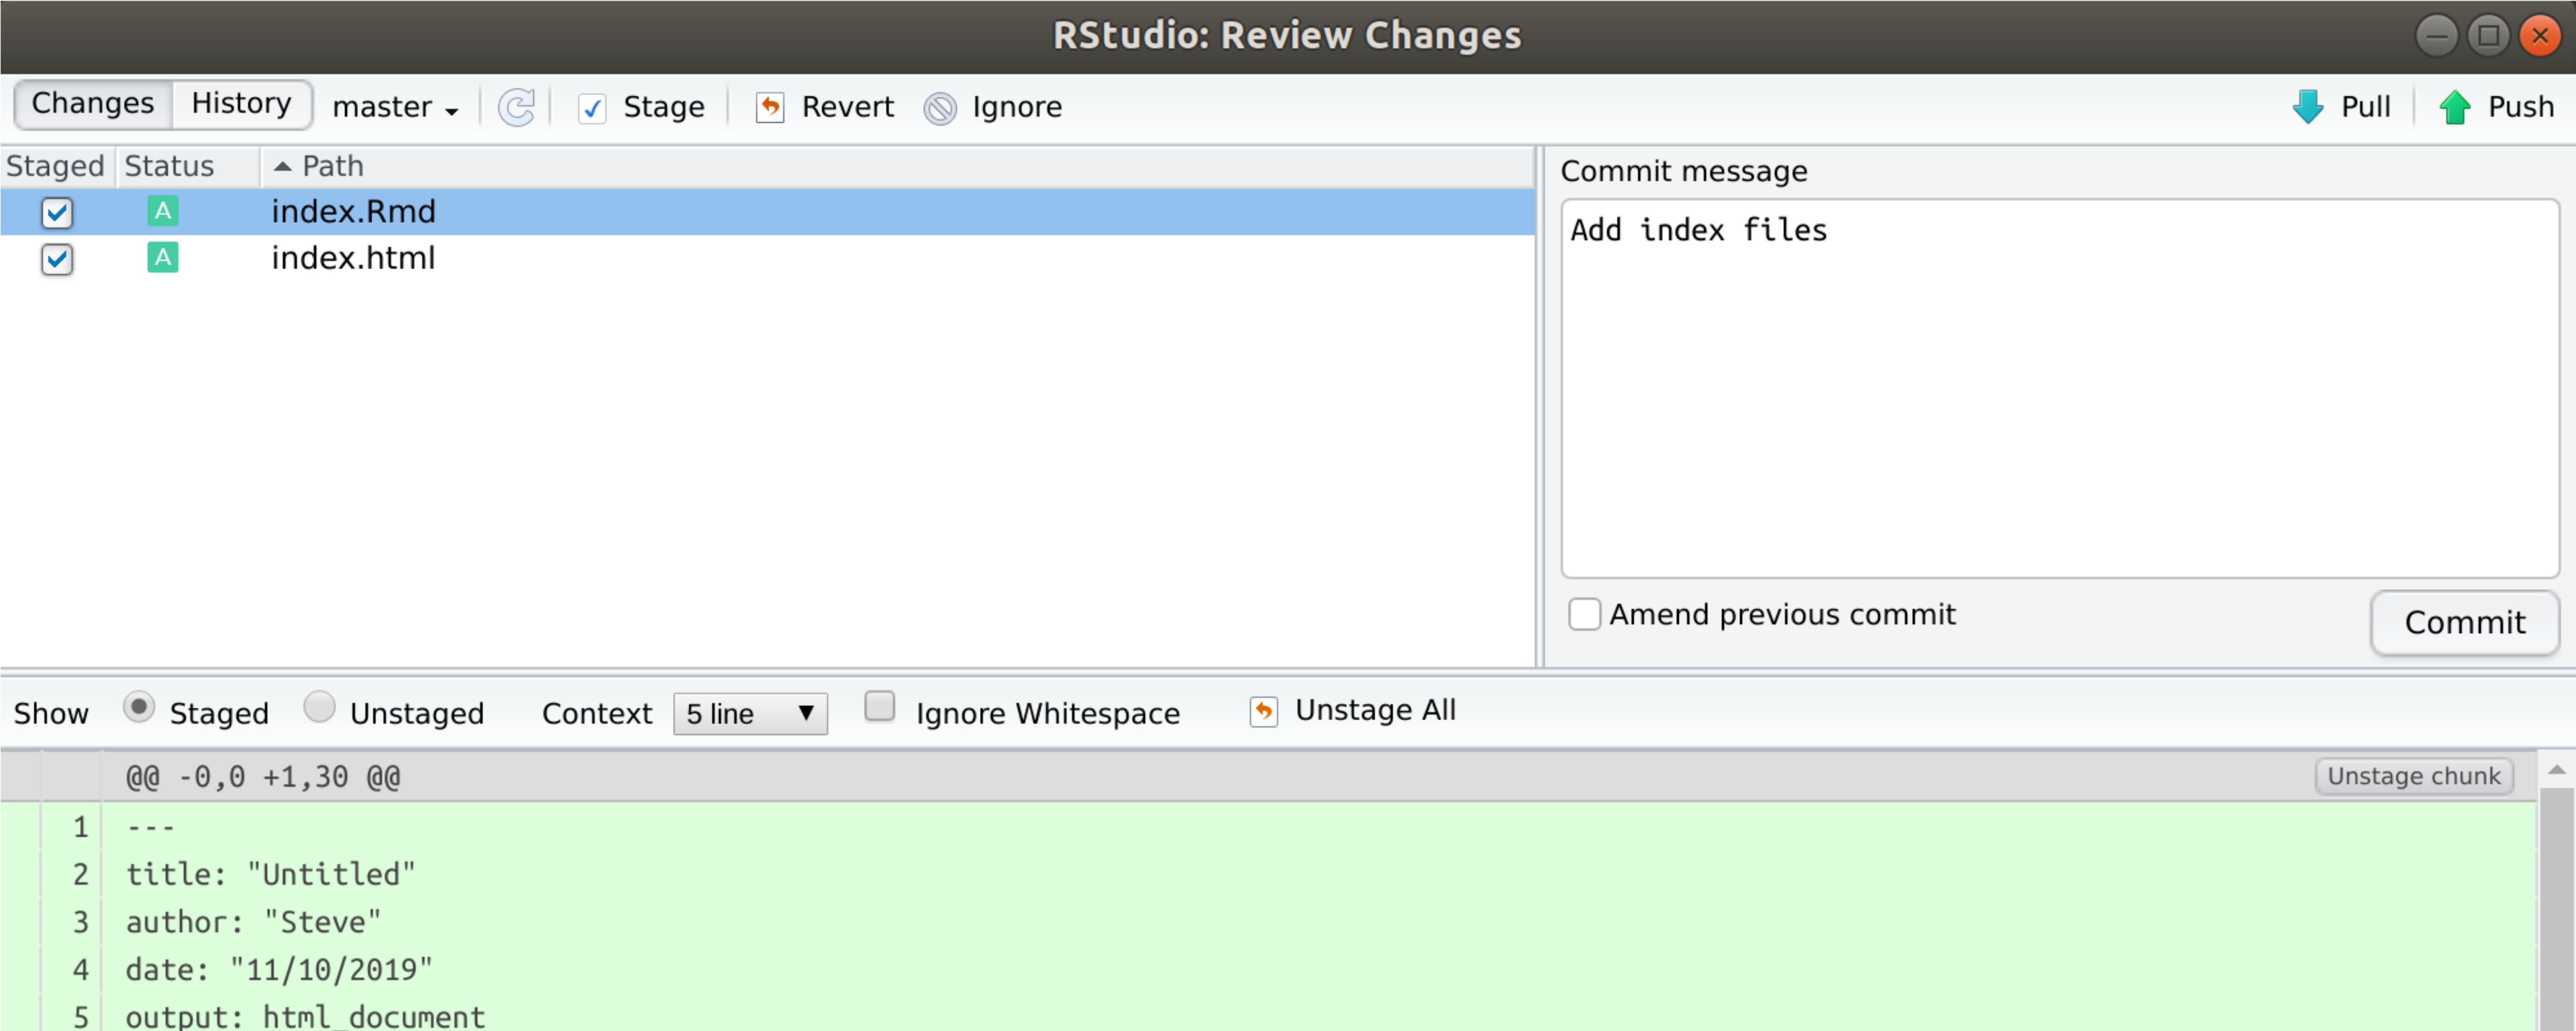Screen dimensions: 2576x1031
Task: Click diff line date: "11/10/2019"
Action: (279, 969)
